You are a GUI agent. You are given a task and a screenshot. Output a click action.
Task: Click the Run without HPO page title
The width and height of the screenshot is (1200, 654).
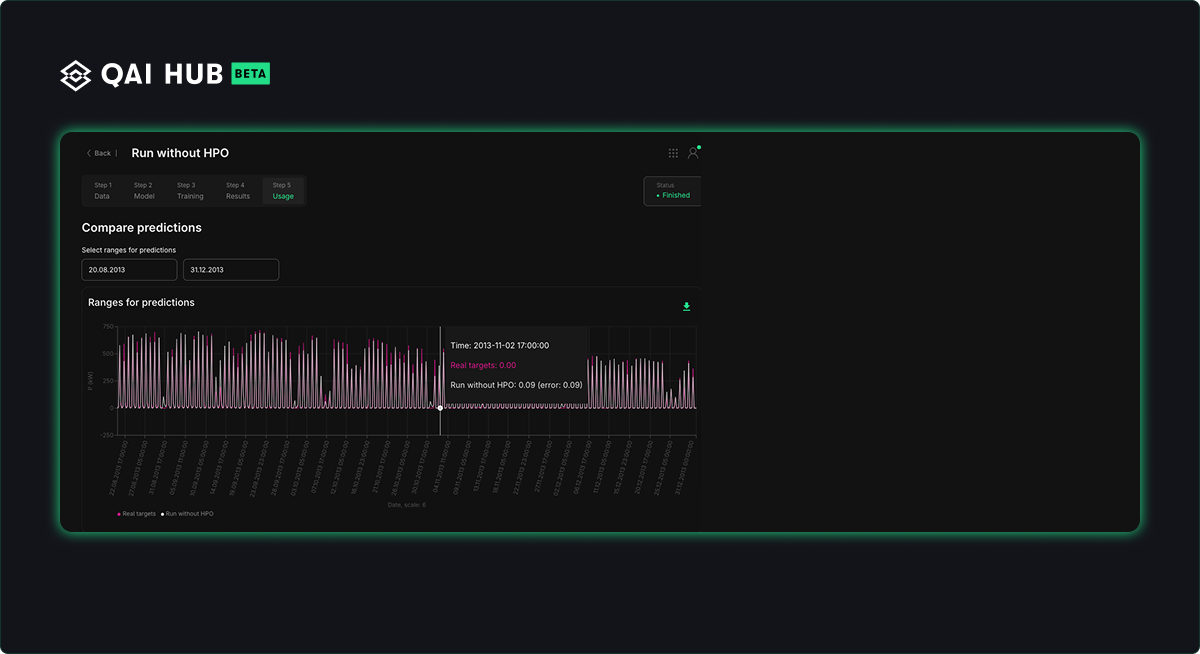[180, 153]
